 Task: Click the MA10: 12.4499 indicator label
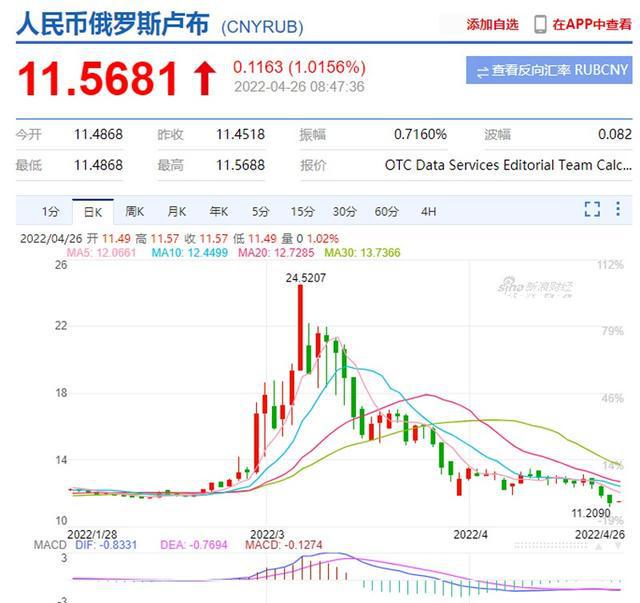pos(190,253)
